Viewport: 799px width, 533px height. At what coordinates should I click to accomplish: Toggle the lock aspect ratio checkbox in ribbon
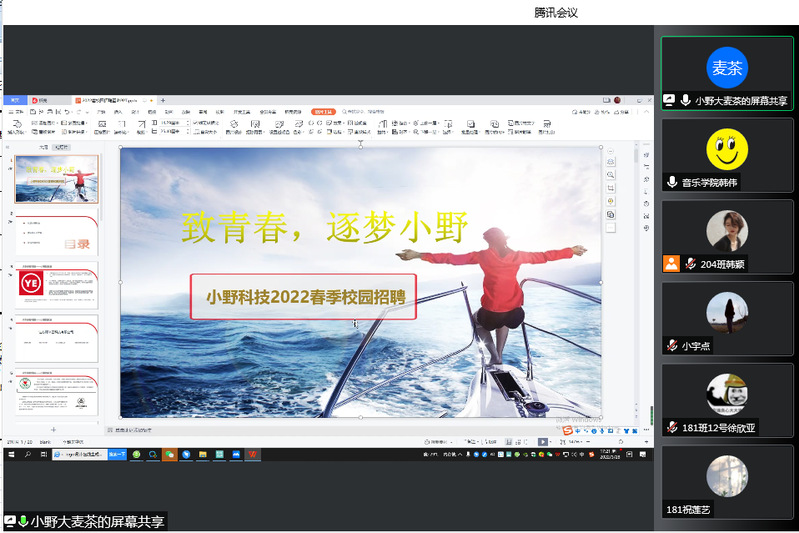pyautogui.click(x=196, y=123)
